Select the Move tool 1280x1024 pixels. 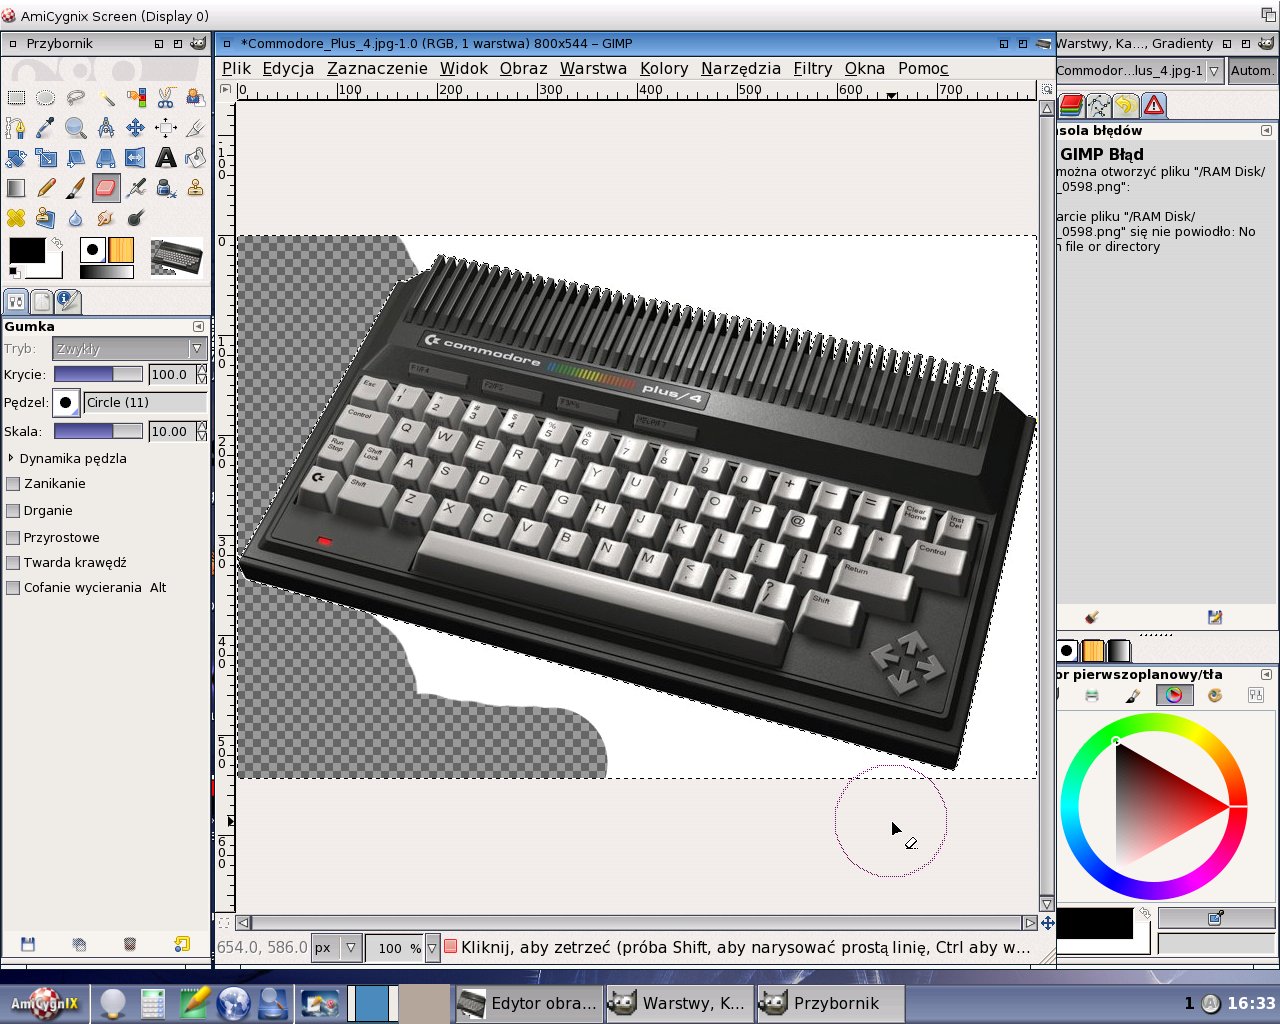136,128
